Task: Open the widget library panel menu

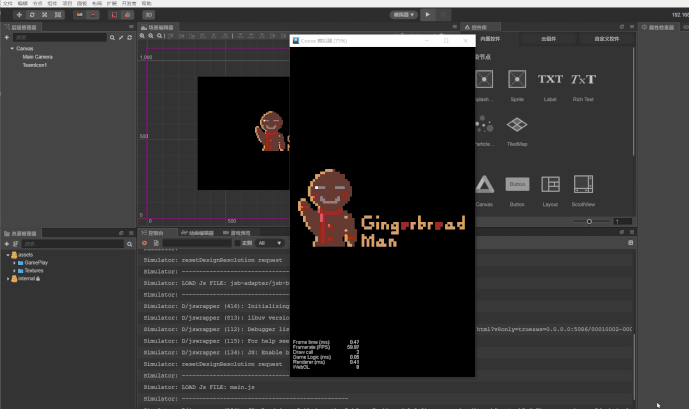Action: point(632,27)
